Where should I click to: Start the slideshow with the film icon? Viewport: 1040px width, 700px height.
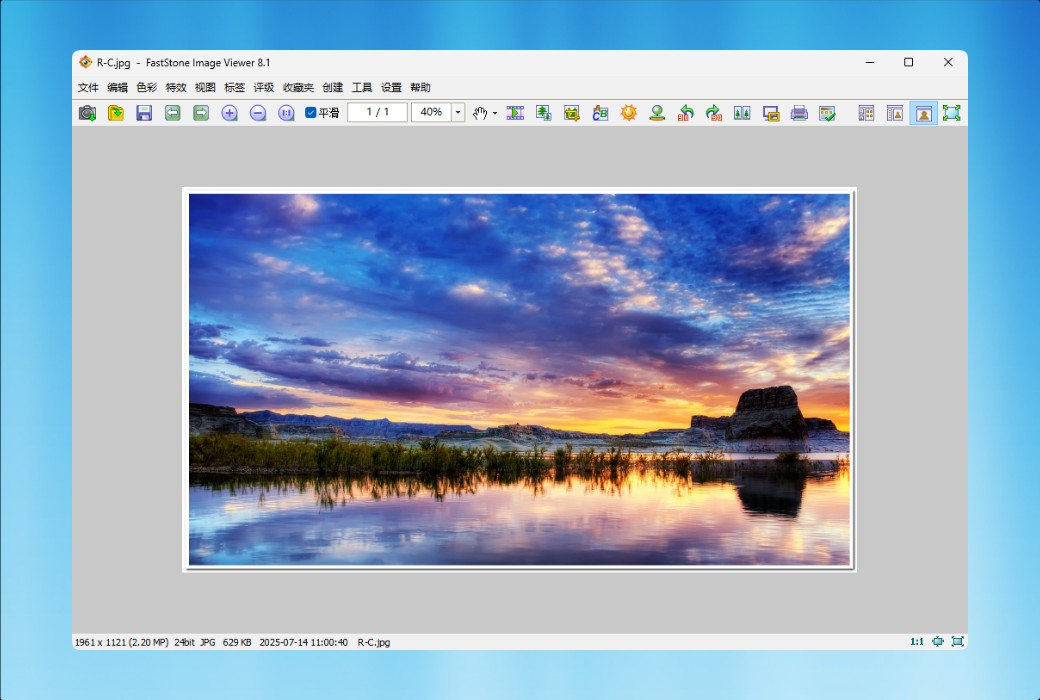pyautogui.click(x=515, y=113)
